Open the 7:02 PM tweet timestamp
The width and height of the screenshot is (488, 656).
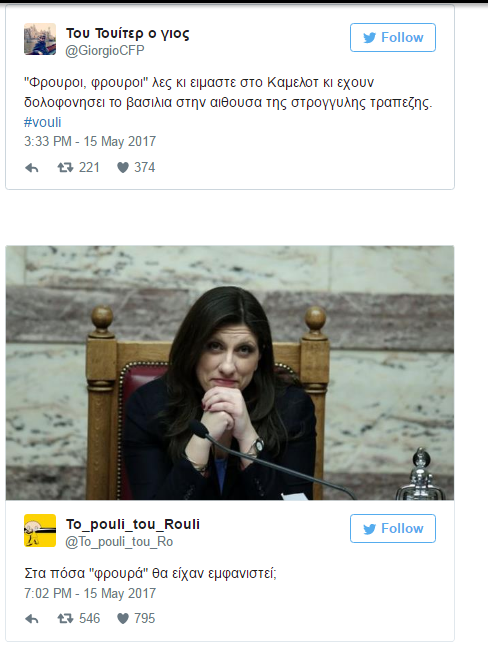[x=90, y=593]
